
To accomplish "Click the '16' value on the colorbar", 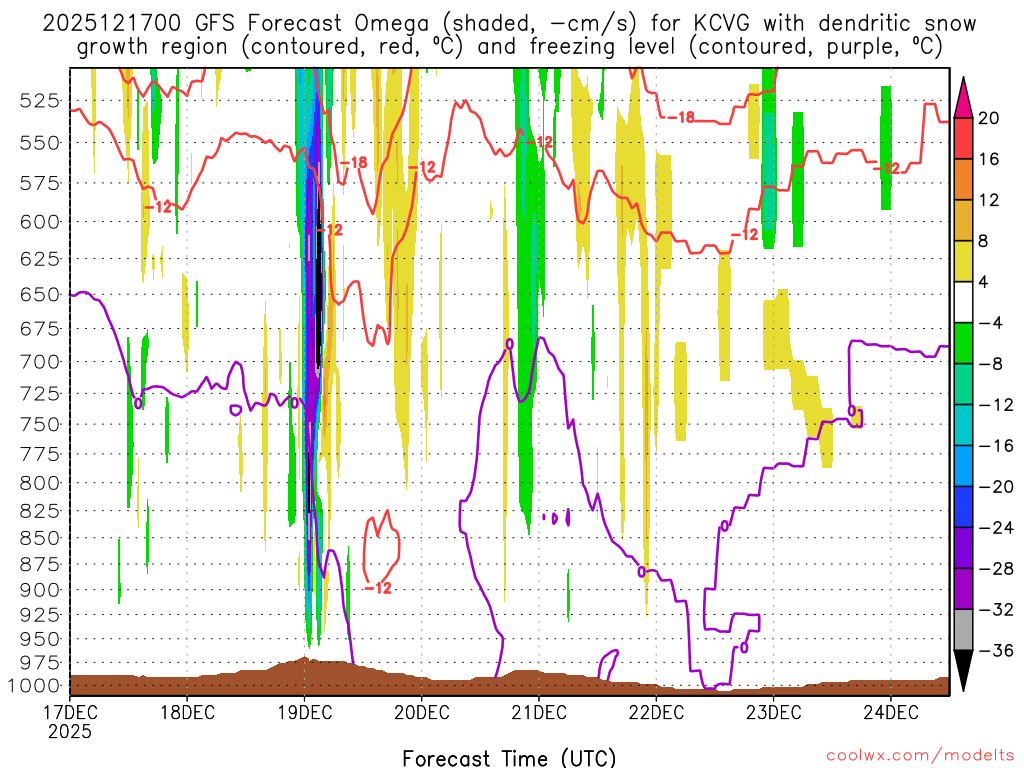I will coord(989,159).
